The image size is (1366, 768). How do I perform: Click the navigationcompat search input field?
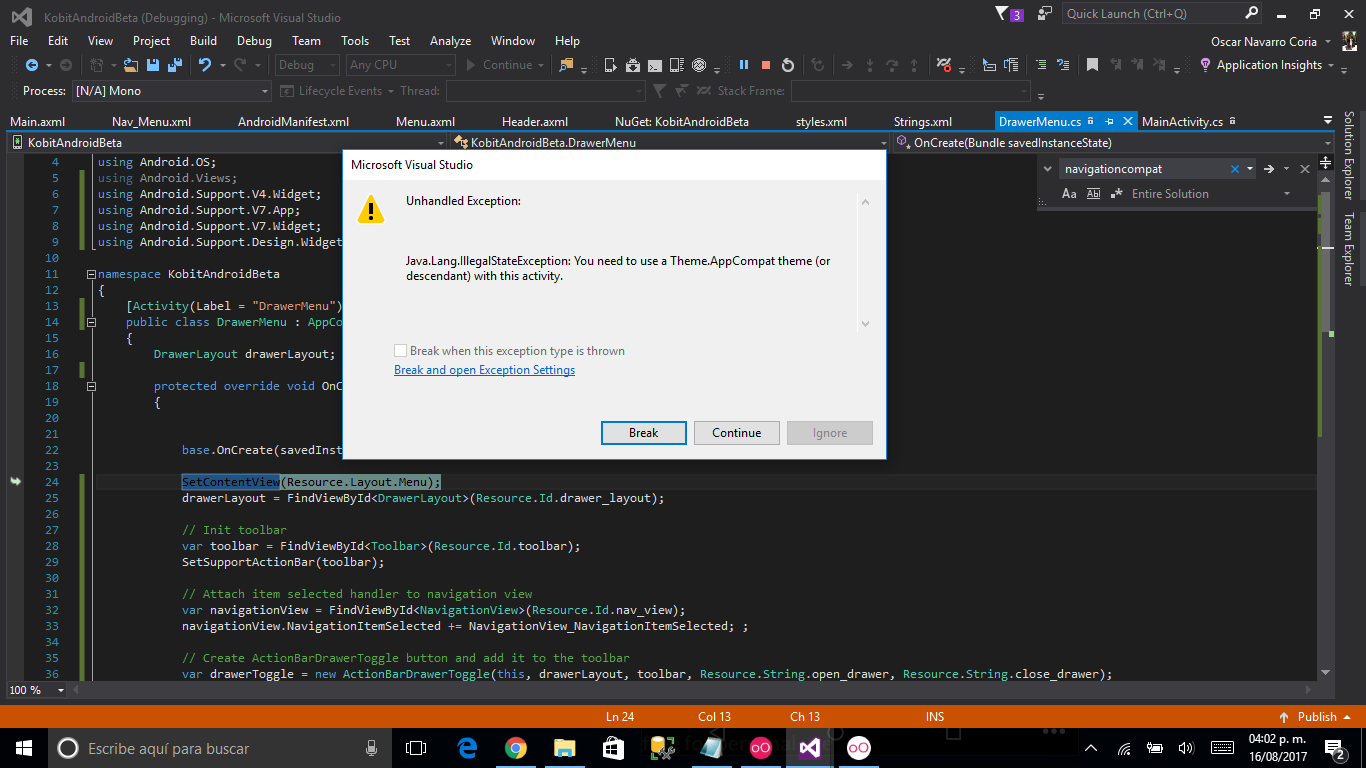tap(1143, 169)
